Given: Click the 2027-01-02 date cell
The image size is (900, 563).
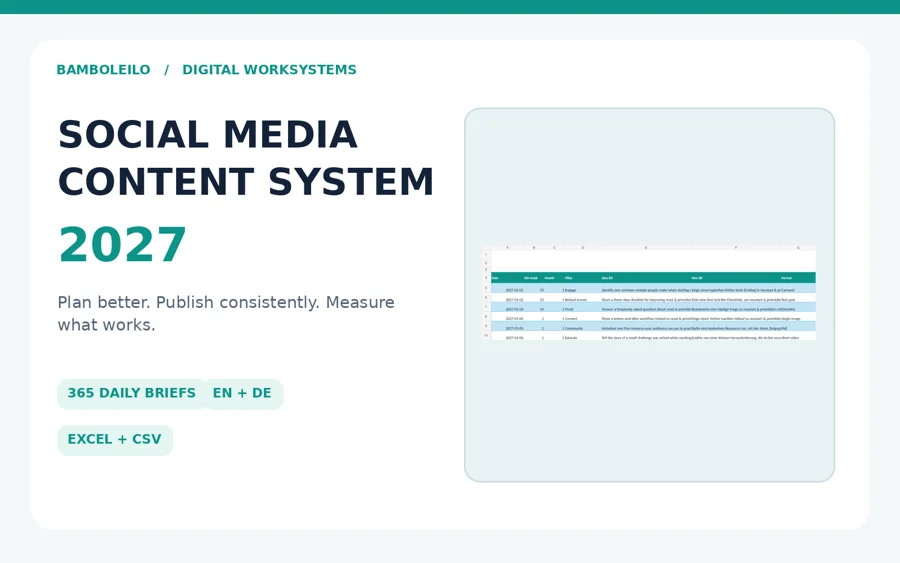Looking at the screenshot, I should coord(514,300).
